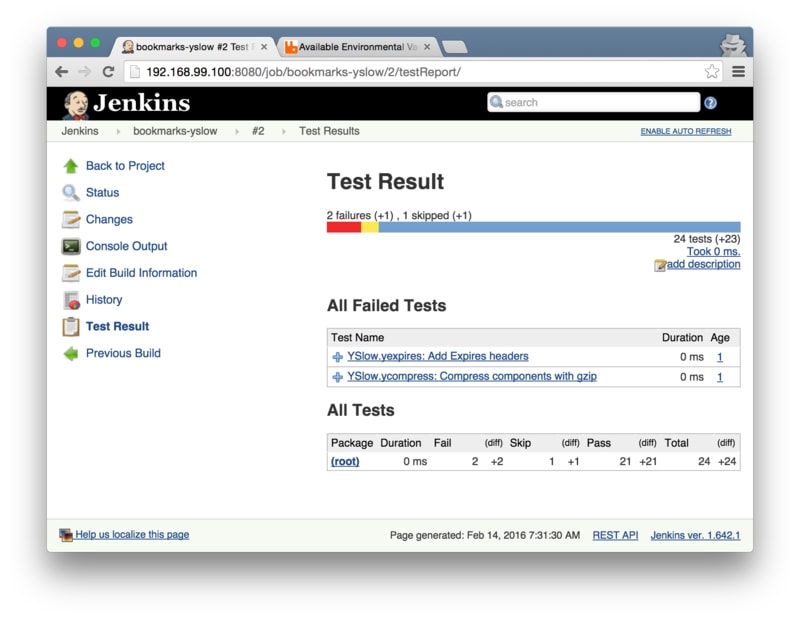The image size is (800, 619).
Task: Bookmark this page with the star icon
Action: (711, 72)
